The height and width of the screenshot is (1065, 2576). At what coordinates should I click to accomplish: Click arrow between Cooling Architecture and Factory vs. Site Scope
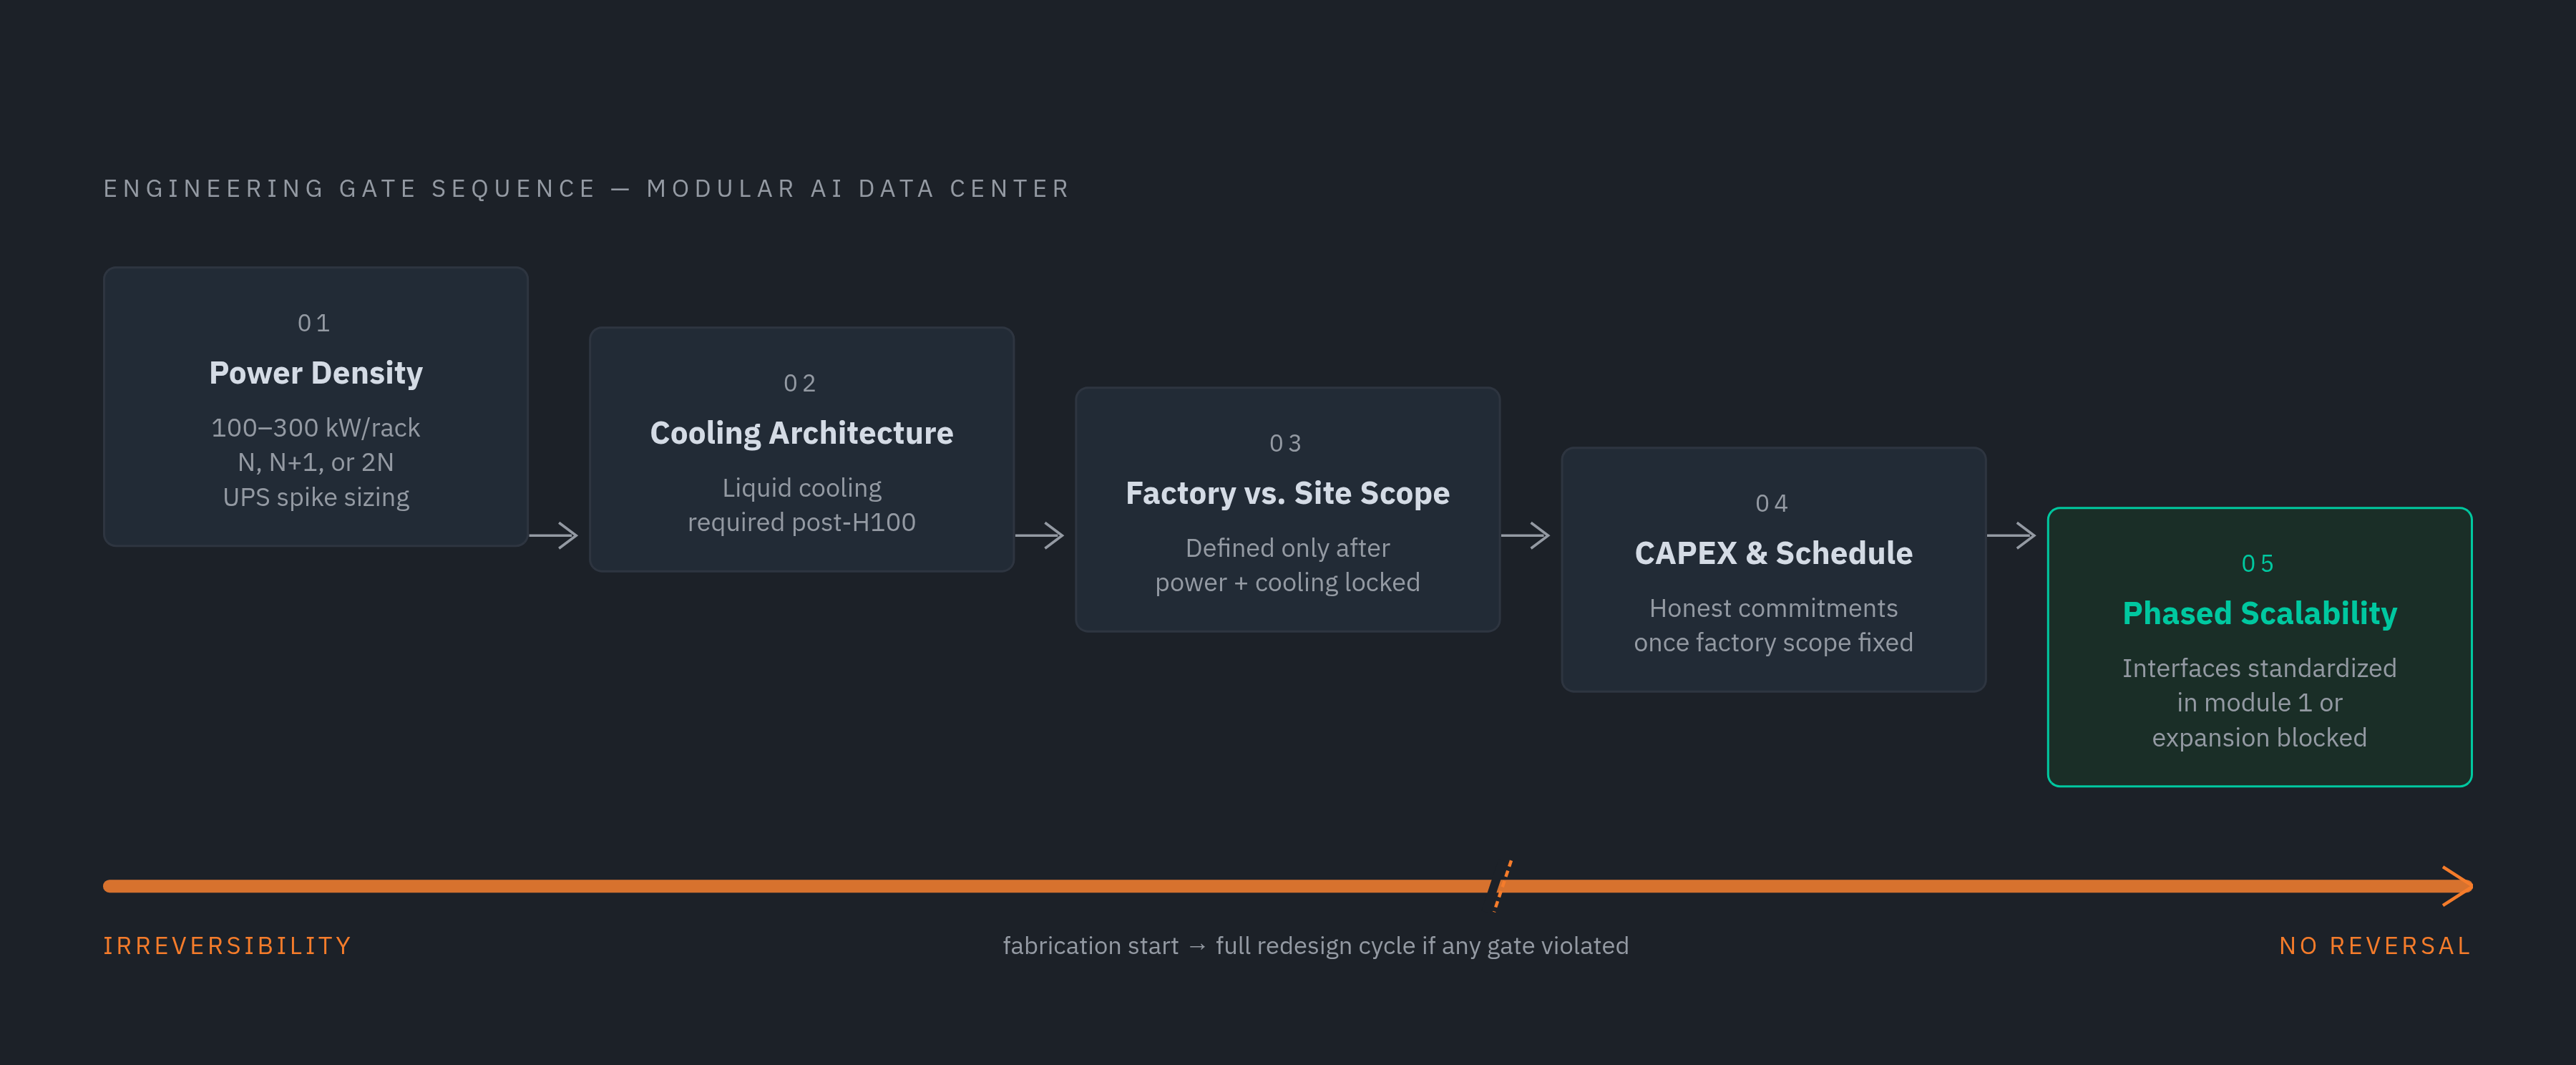1040,536
